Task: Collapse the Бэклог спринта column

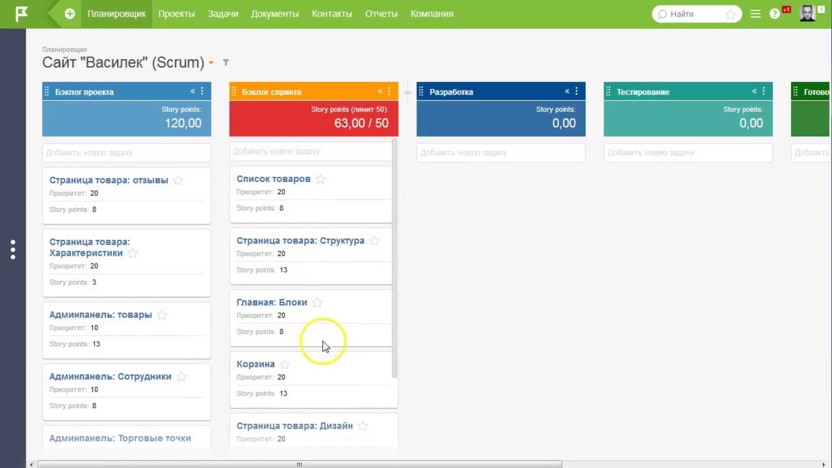Action: click(x=380, y=91)
